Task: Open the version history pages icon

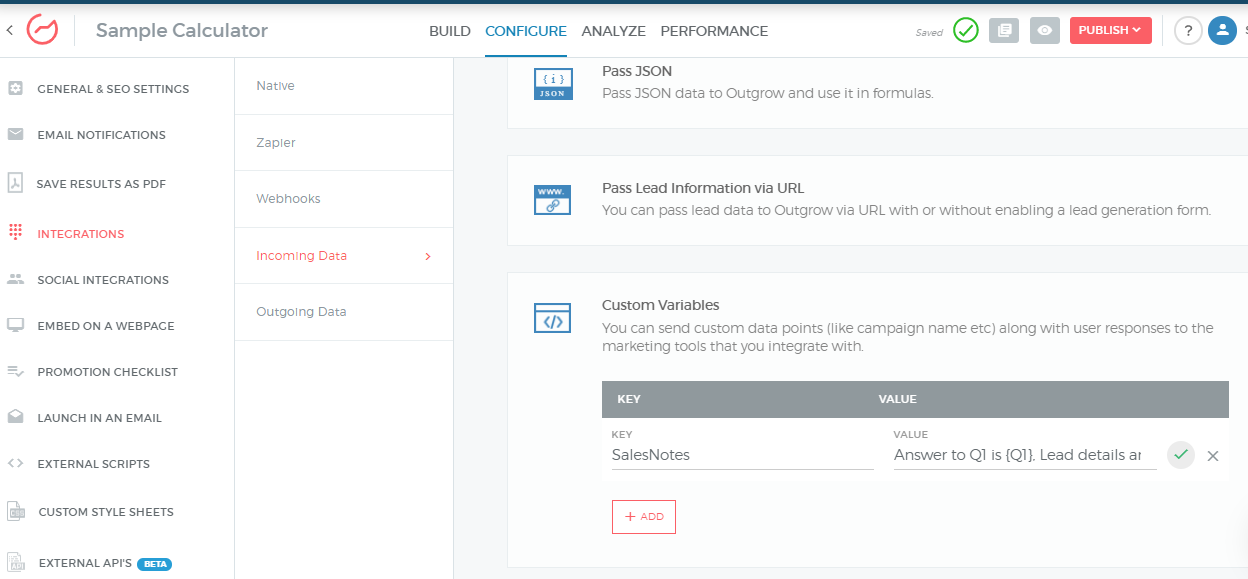Action: (x=1004, y=31)
